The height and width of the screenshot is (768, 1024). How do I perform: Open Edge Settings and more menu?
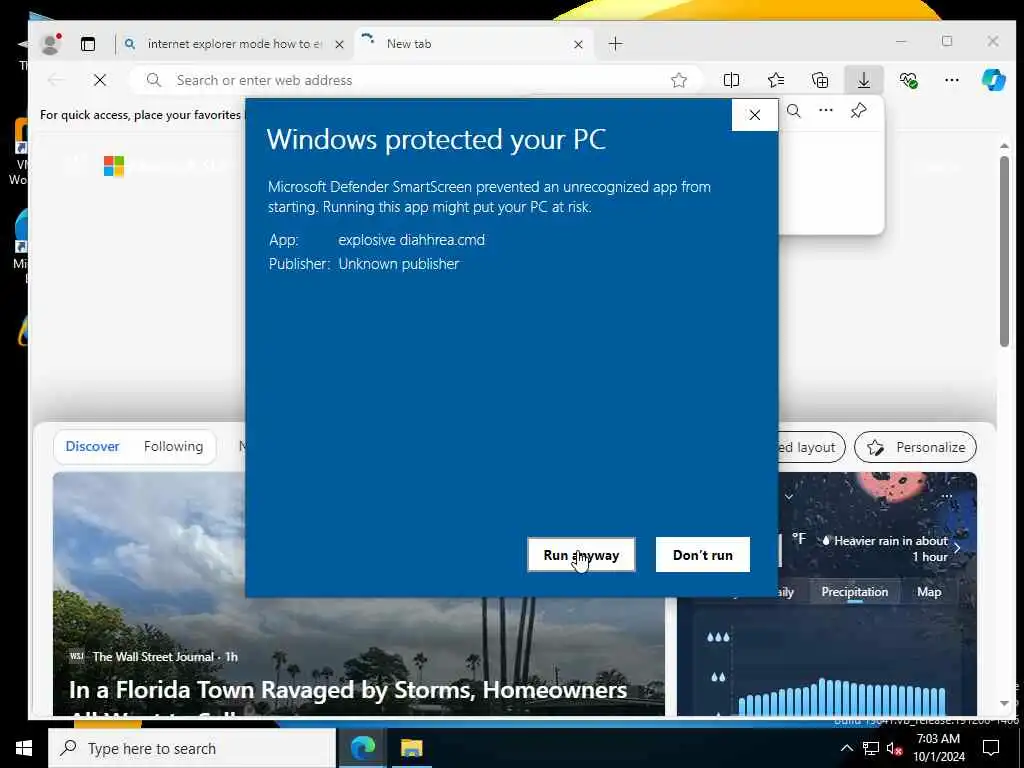point(952,80)
